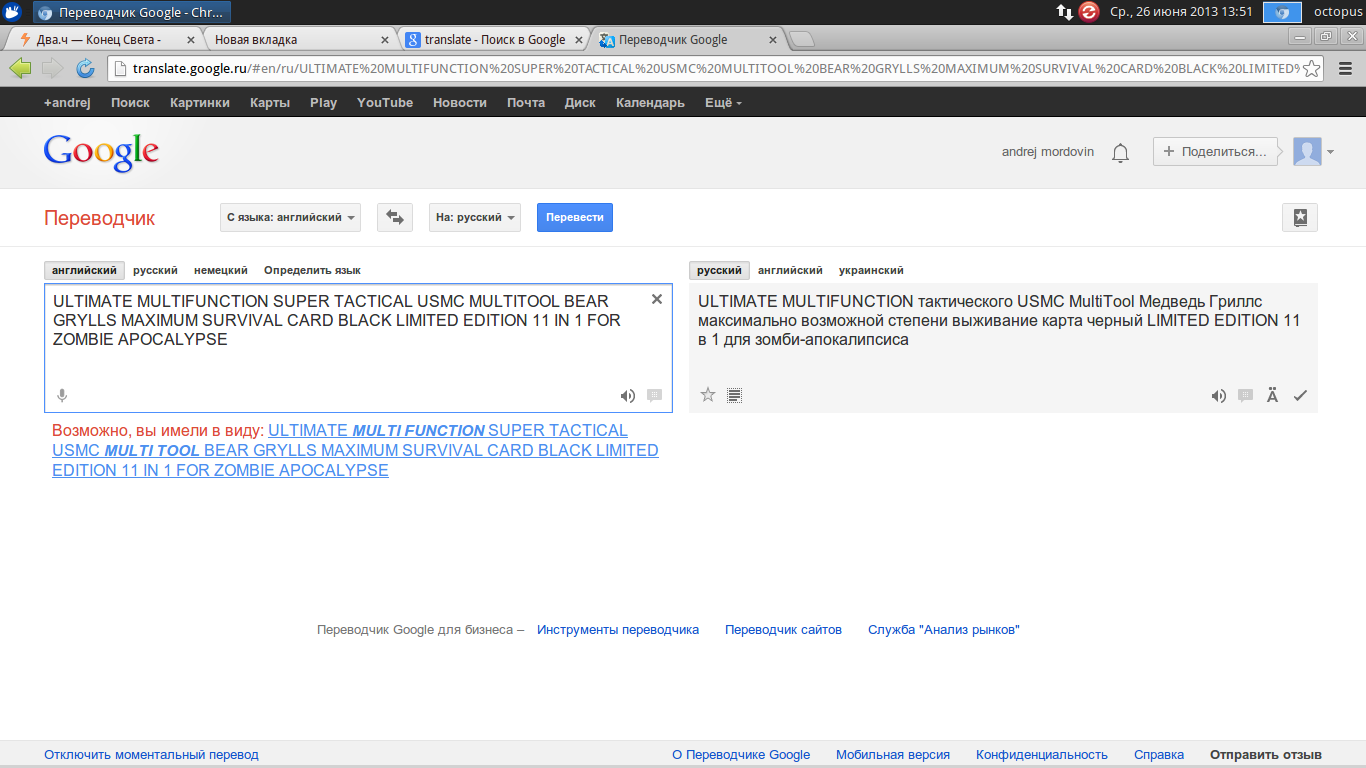Rate translation with checkmark icon
Screen dimensions: 1366x768
(1300, 396)
